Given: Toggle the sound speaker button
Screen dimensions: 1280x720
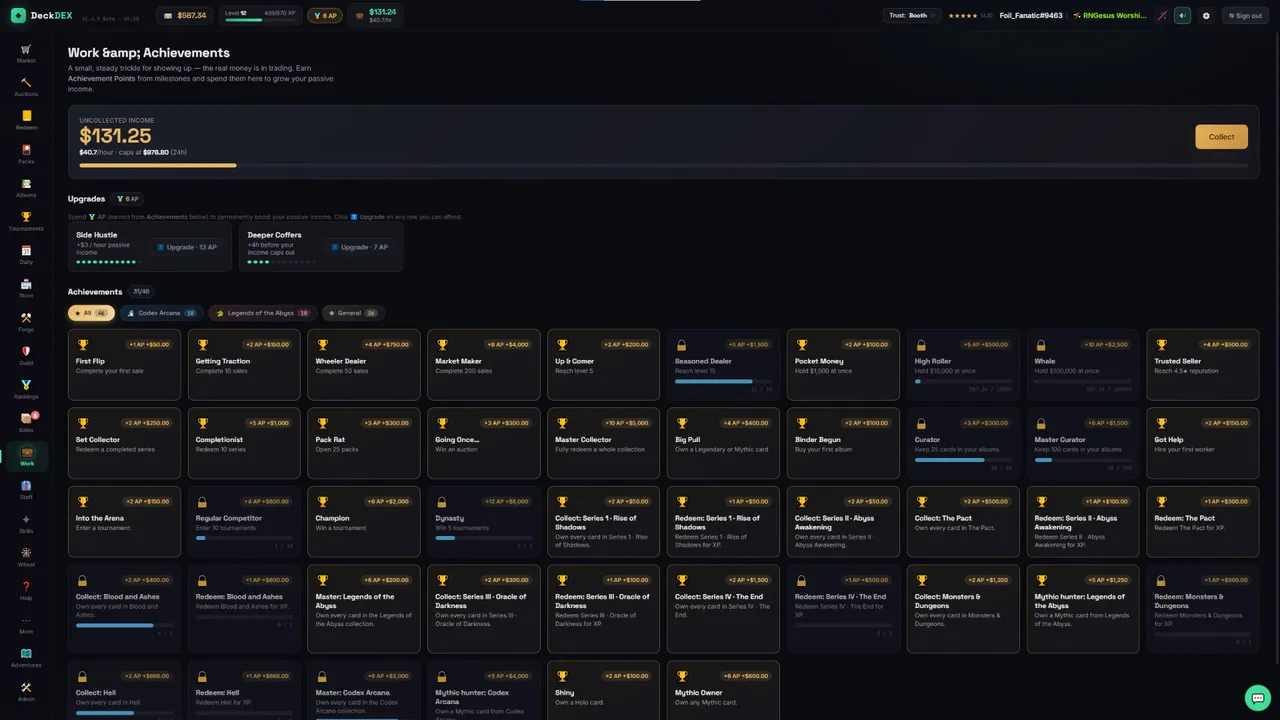Looking at the screenshot, I should 1183,15.
